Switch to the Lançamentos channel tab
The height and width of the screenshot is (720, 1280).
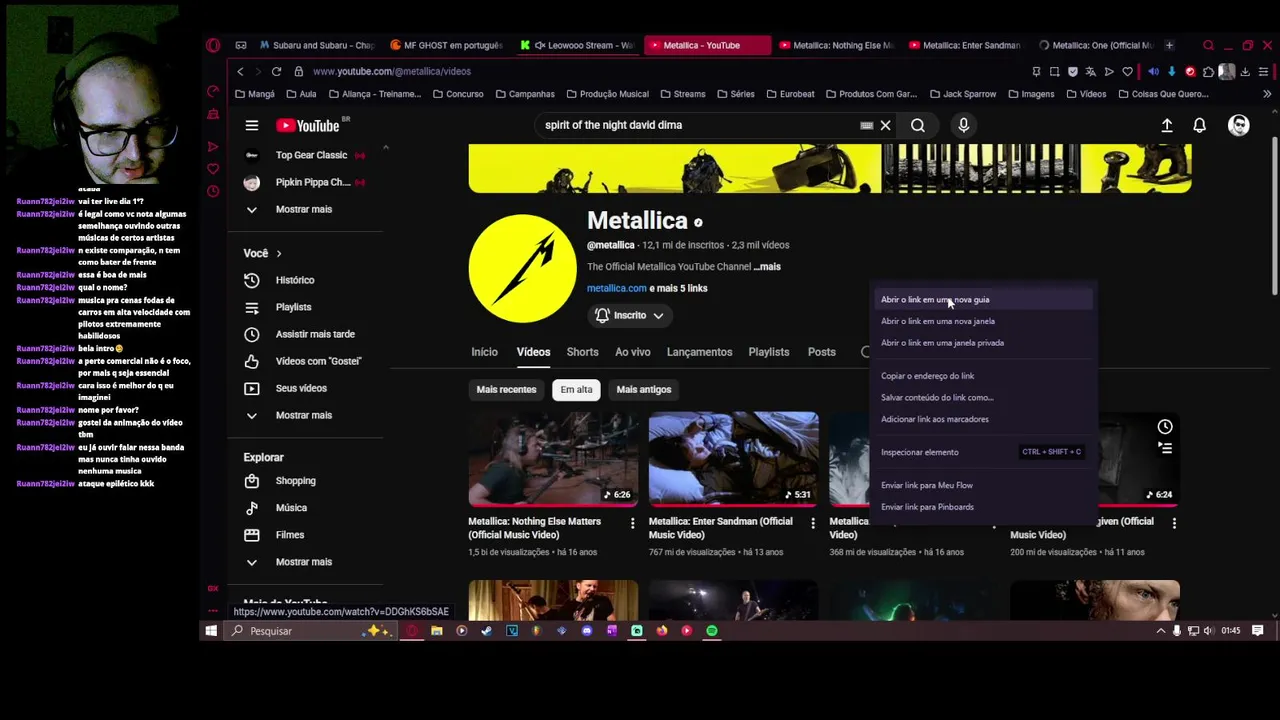[x=699, y=352]
